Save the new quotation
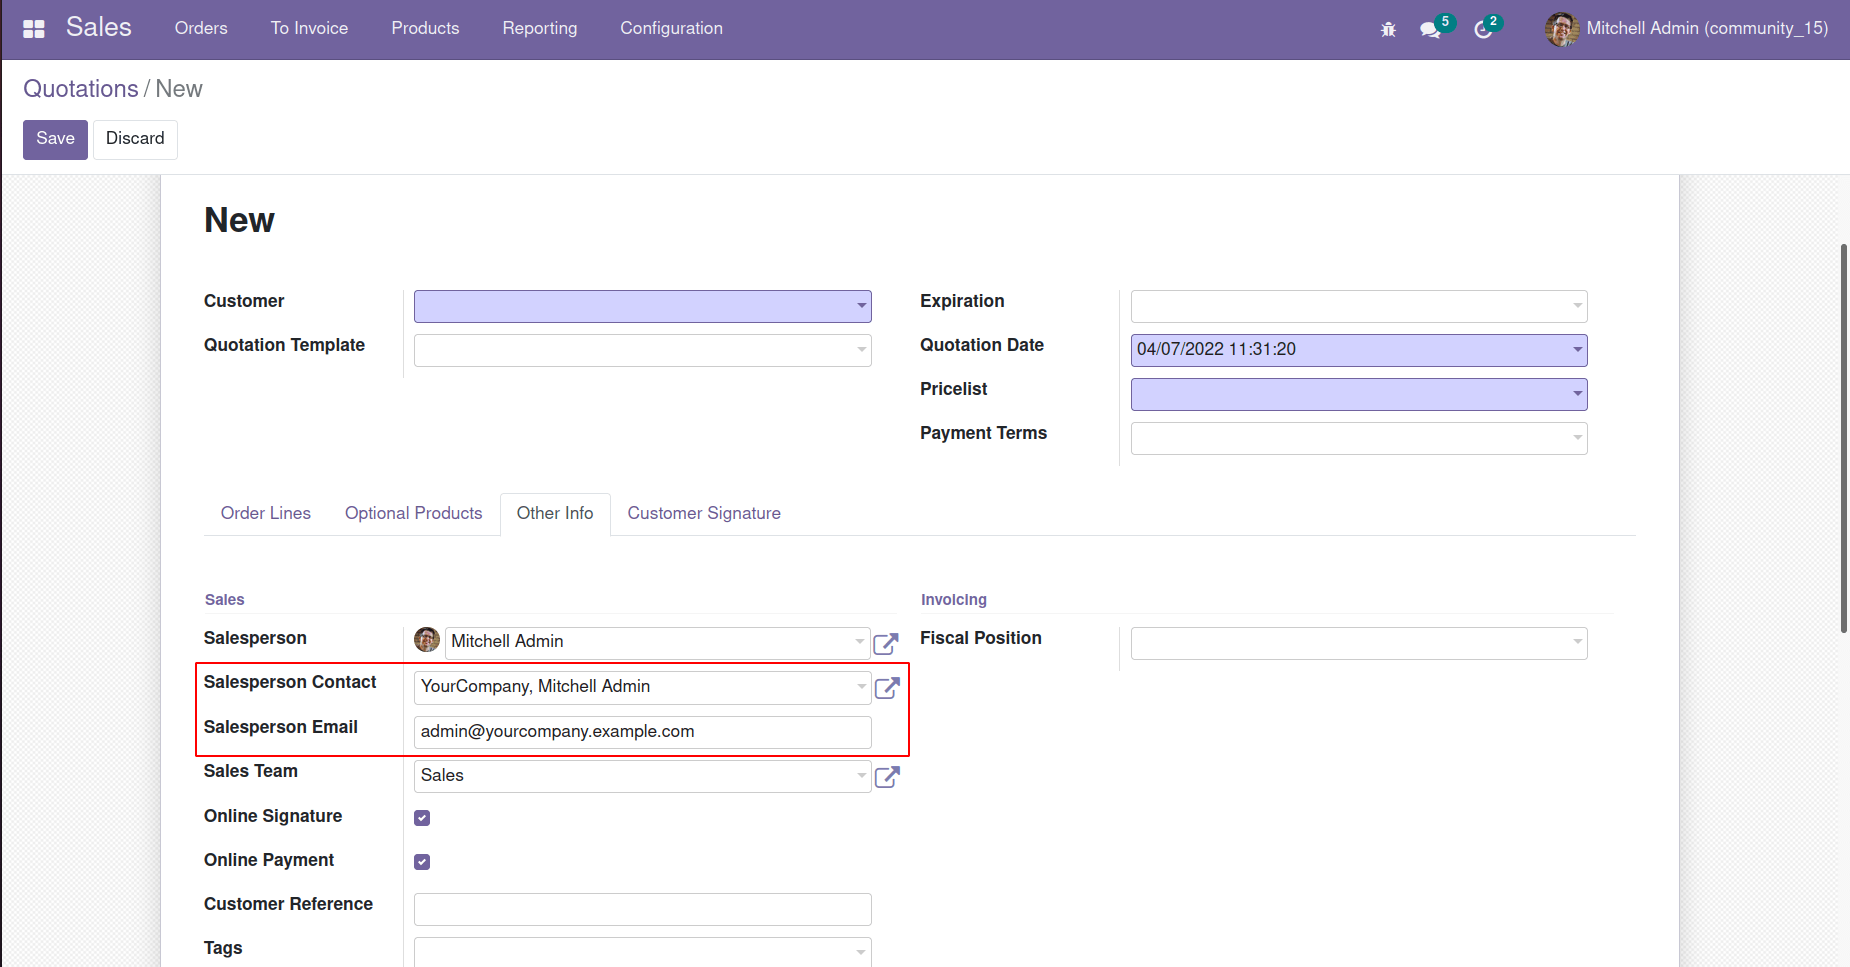 pyautogui.click(x=55, y=139)
